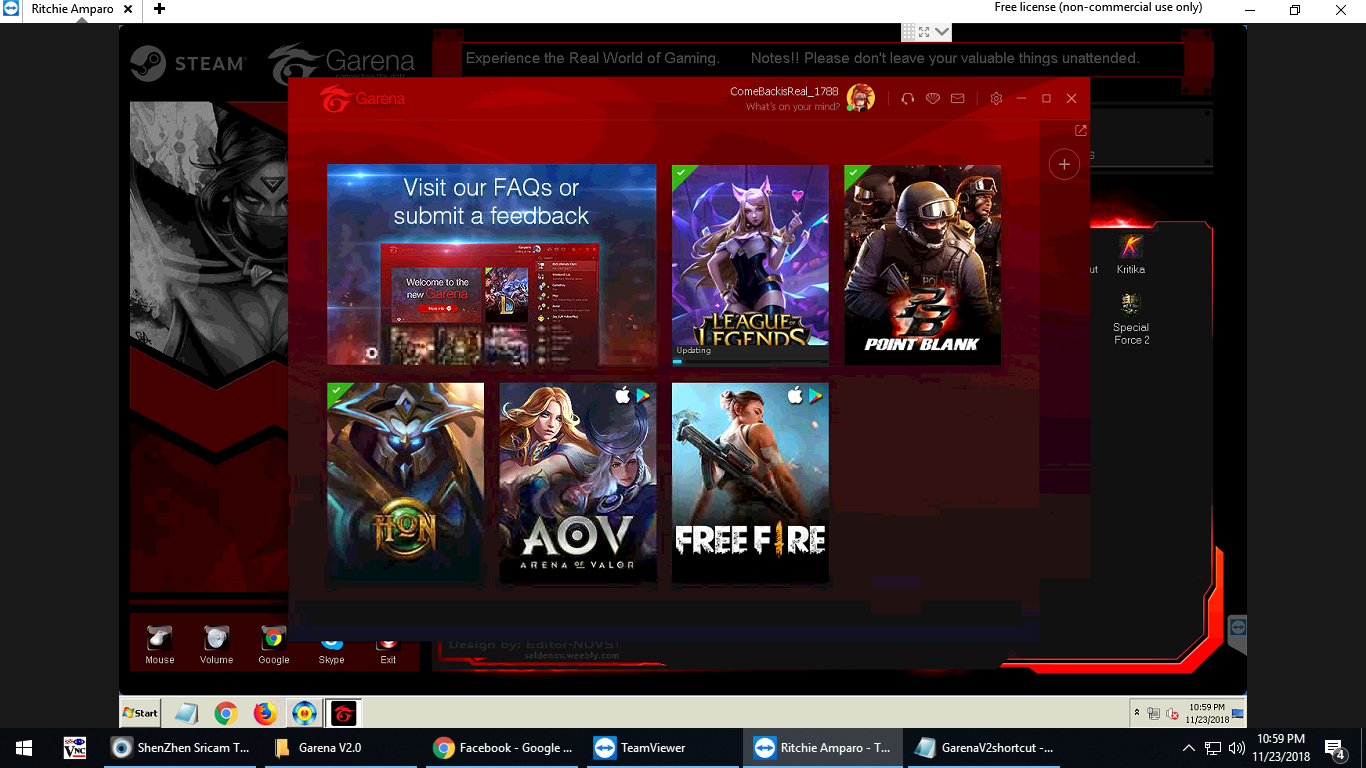Image resolution: width=1366 pixels, height=768 pixels.
Task: Open the HoN game tile
Action: coord(405,483)
